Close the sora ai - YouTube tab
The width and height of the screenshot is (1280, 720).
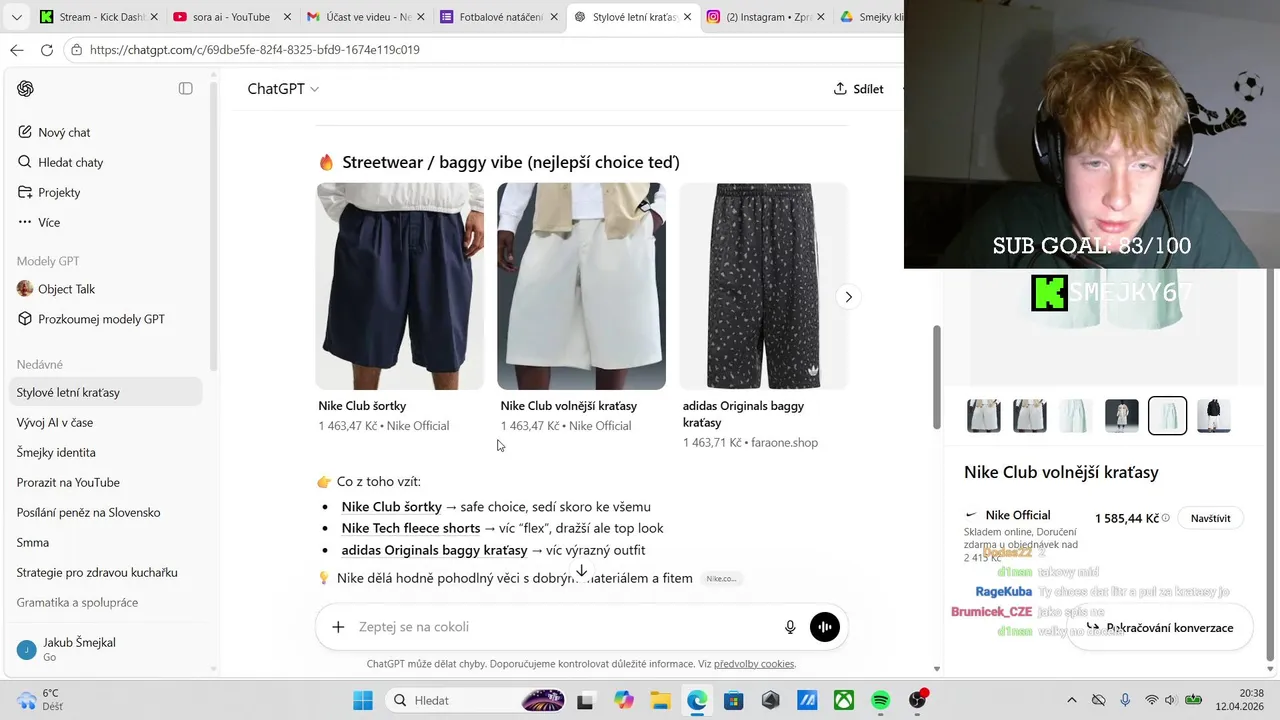click(287, 17)
